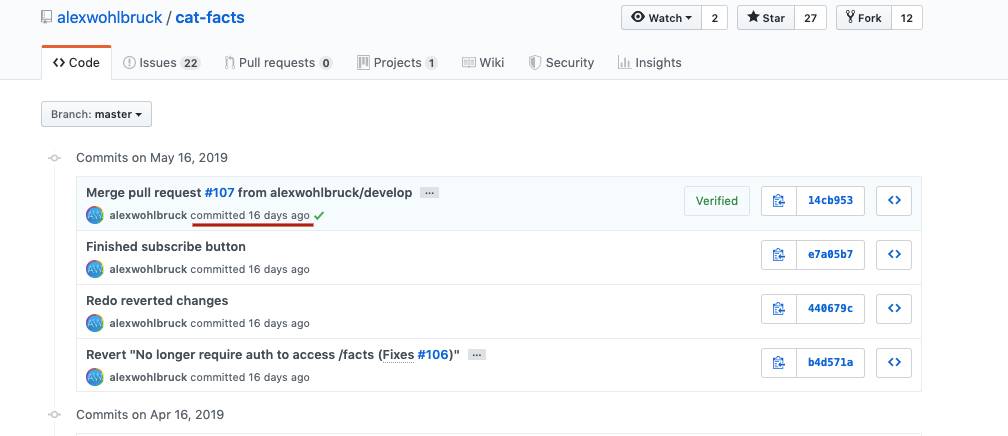Open the Finished subscribe button commit
This screenshot has width=1008, height=436.
point(166,246)
